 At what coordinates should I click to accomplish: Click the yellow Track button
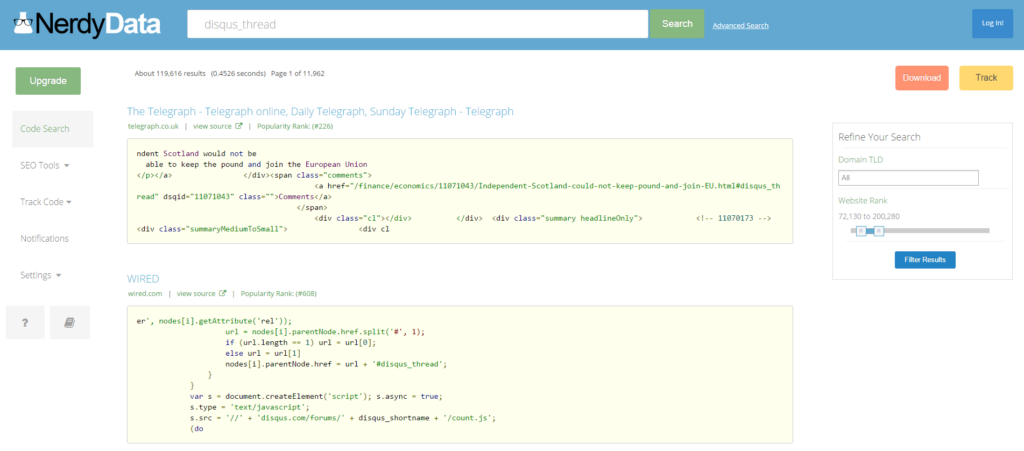coord(986,78)
